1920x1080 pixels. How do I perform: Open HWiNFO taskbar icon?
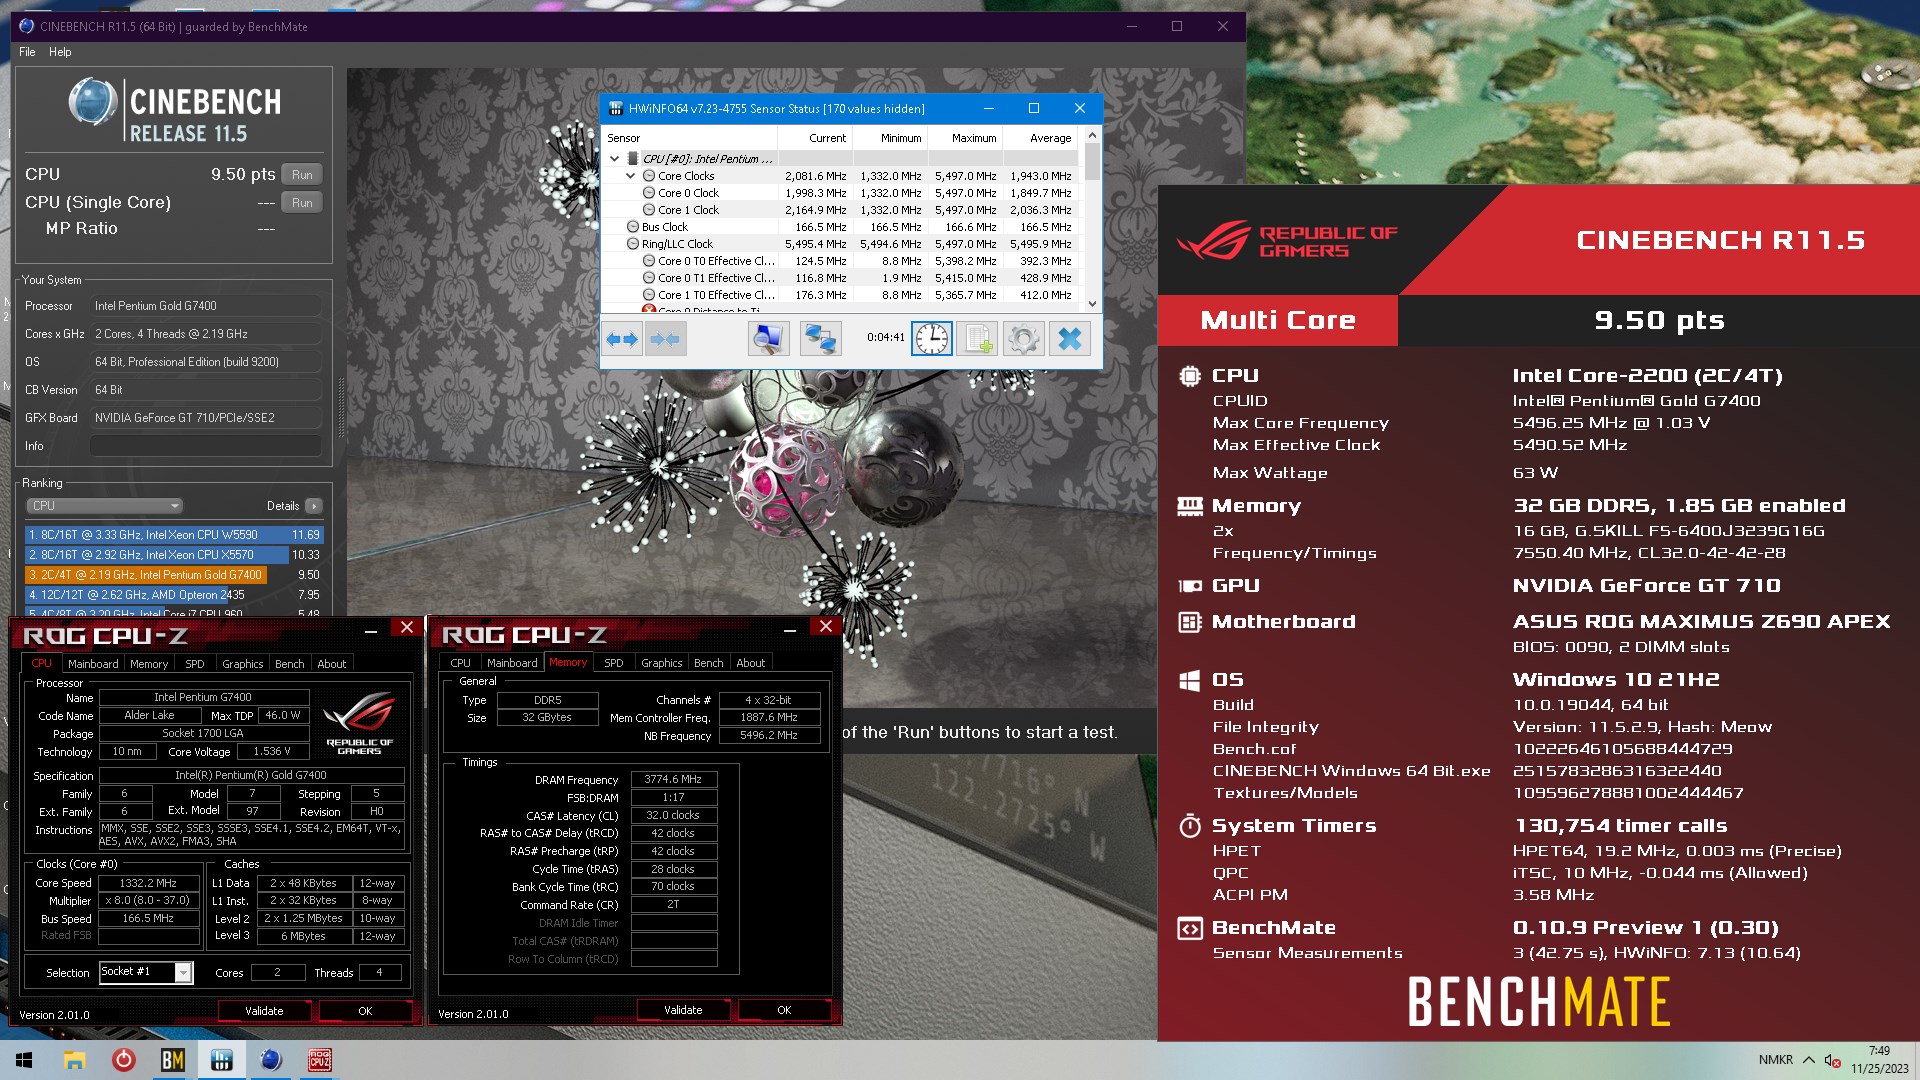coord(222,1060)
